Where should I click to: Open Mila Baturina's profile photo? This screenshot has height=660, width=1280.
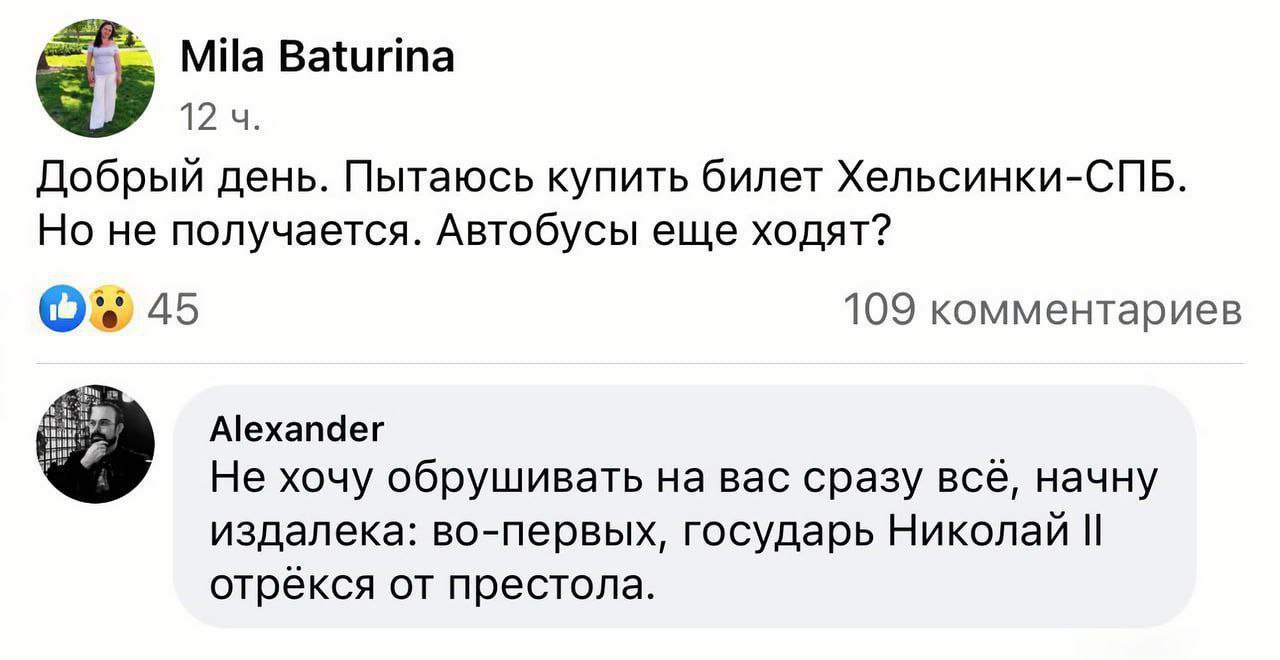pyautogui.click(x=95, y=78)
